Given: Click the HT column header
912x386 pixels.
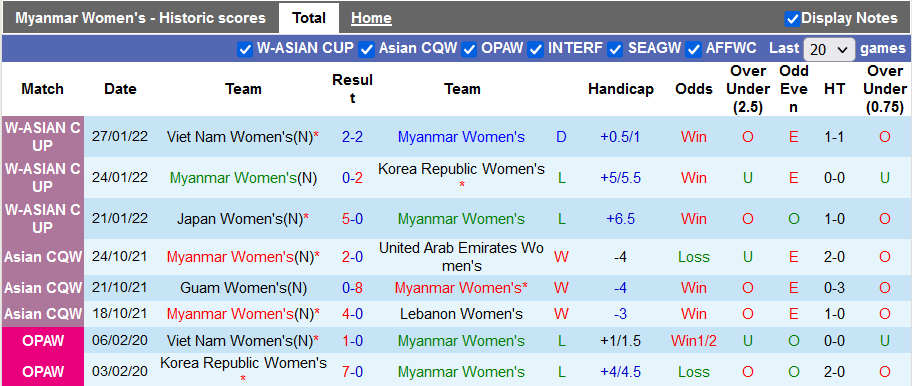Looking at the screenshot, I should (835, 89).
